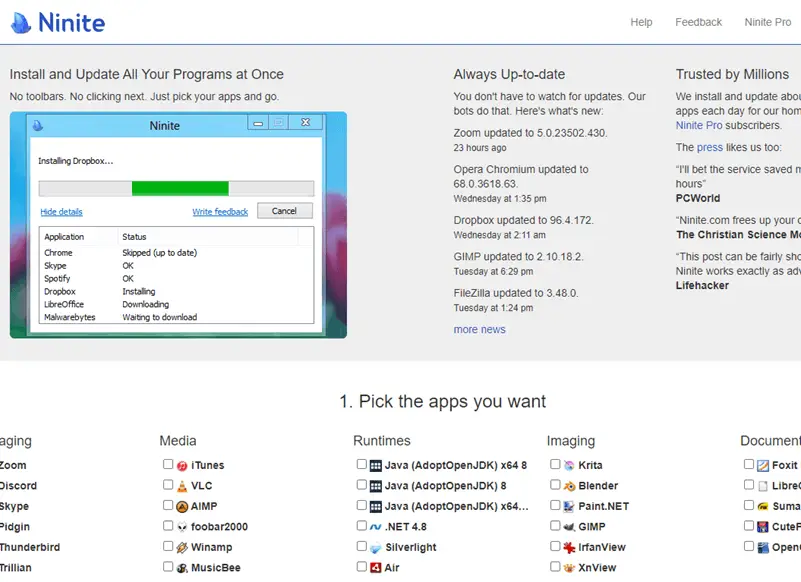Check the GIMP checkbox
801x582 pixels.
click(x=555, y=525)
